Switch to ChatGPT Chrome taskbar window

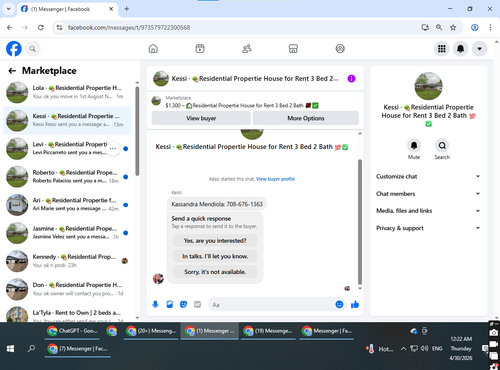click(72, 331)
